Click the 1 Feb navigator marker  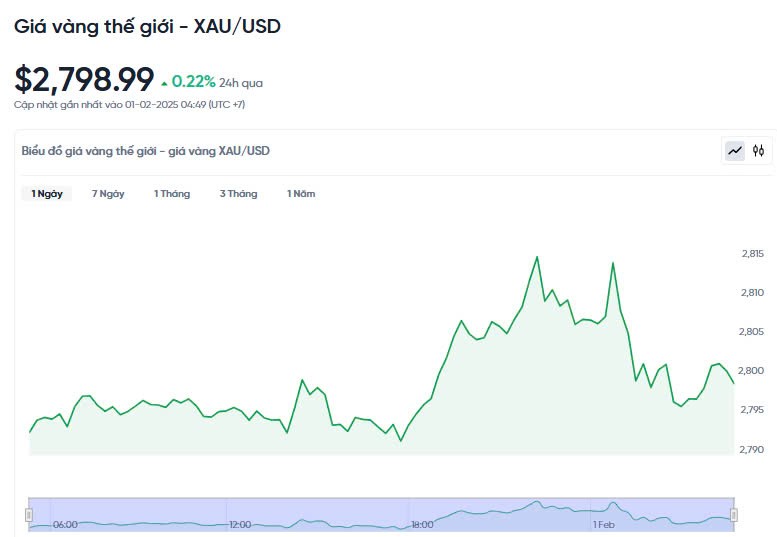603,524
